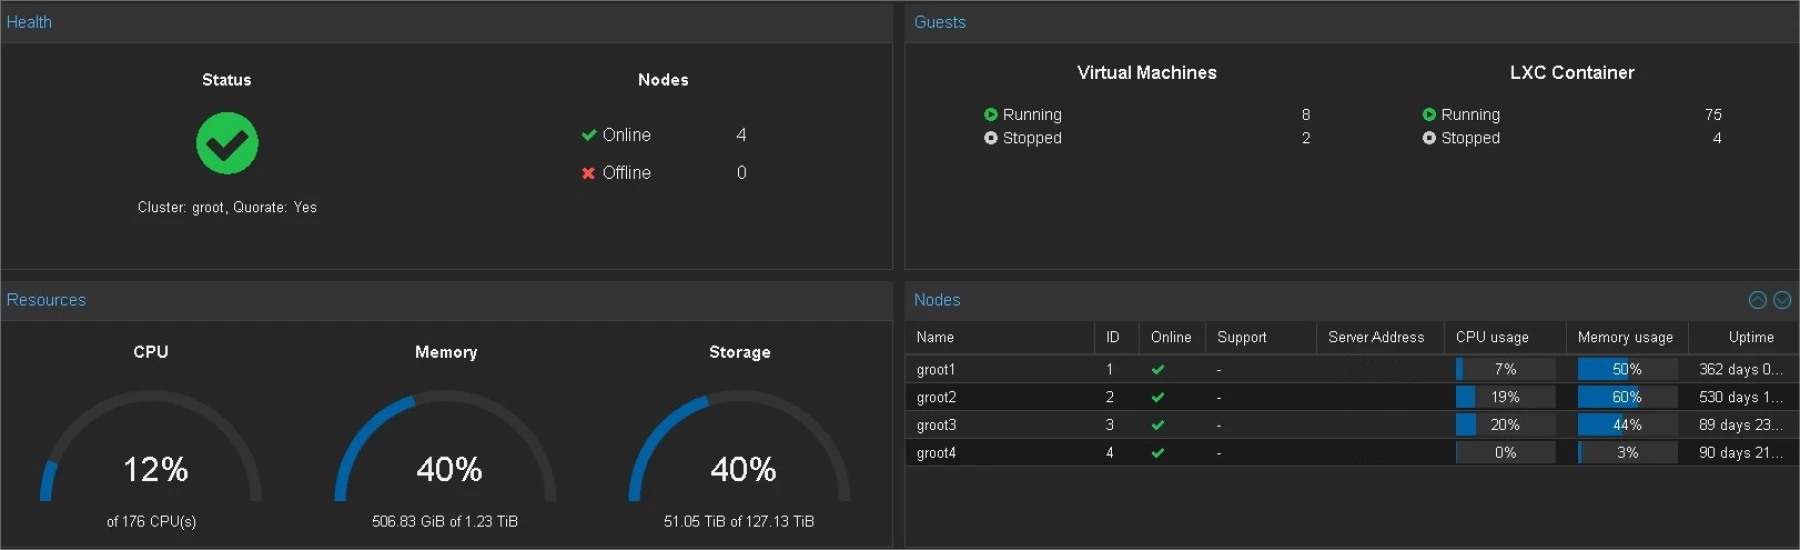Click groot2 memory usage bar 60%

click(1627, 397)
